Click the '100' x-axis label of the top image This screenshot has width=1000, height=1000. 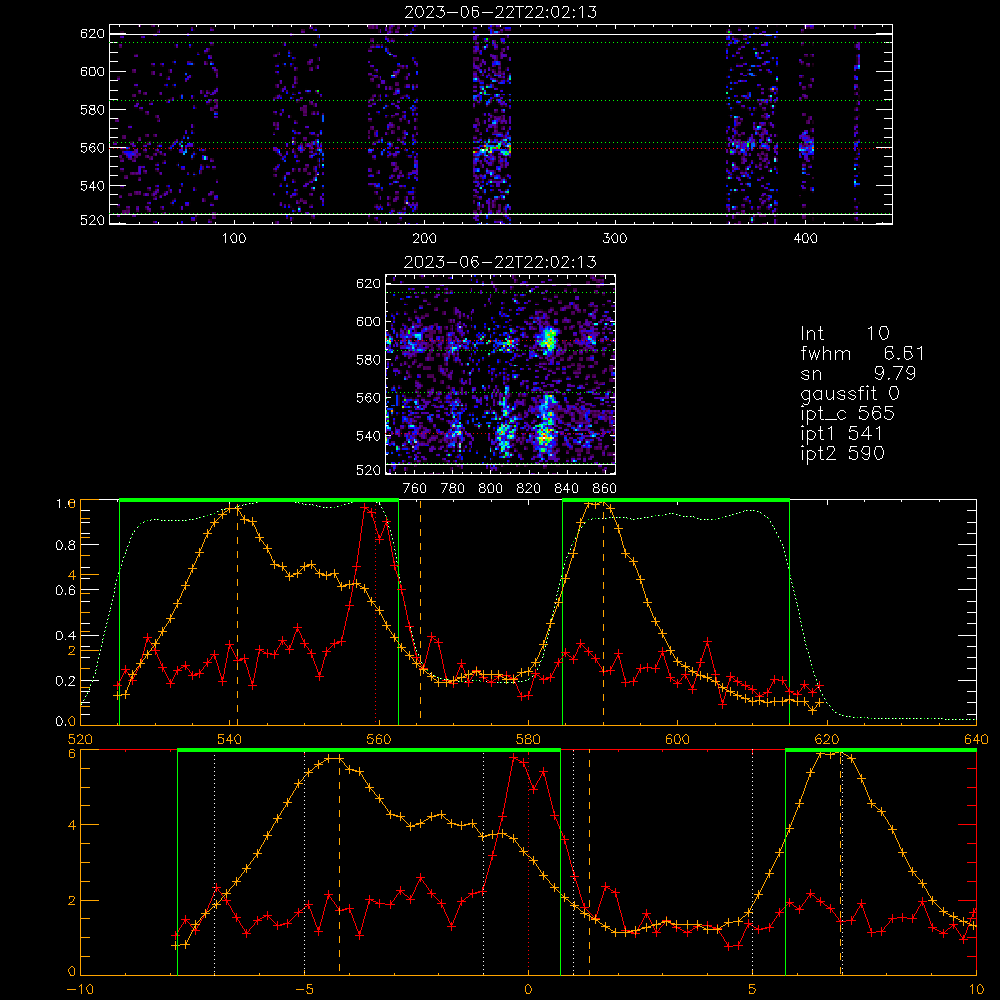[x=234, y=239]
